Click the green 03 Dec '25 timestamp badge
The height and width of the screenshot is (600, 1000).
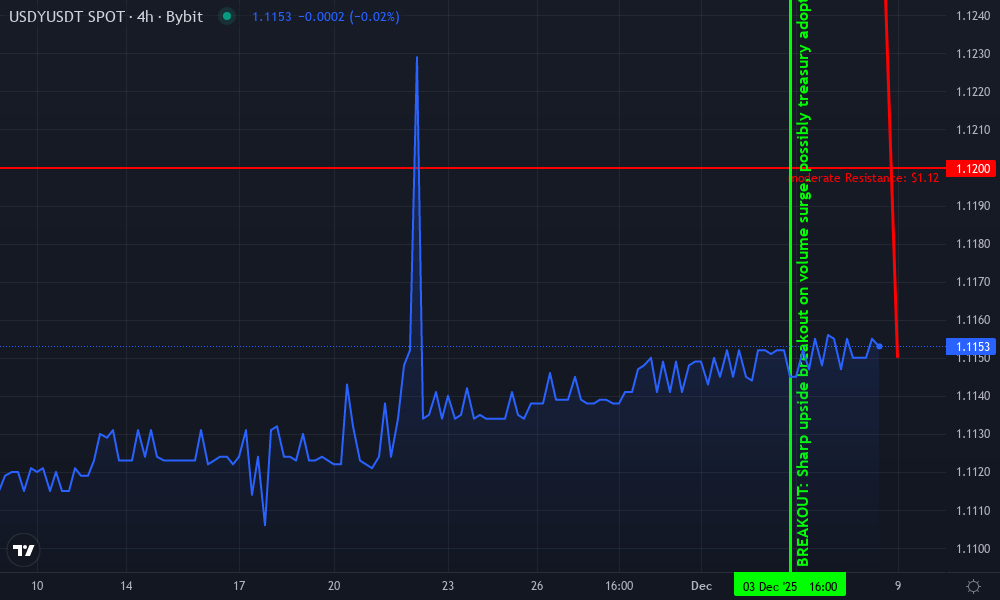788,584
